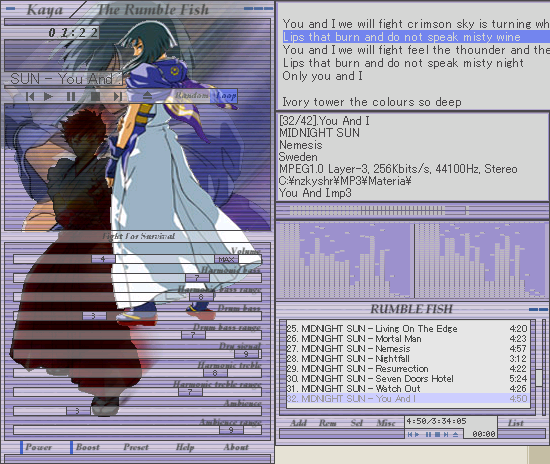
Task: Click the Ambience slider handle
Action: click(78, 411)
